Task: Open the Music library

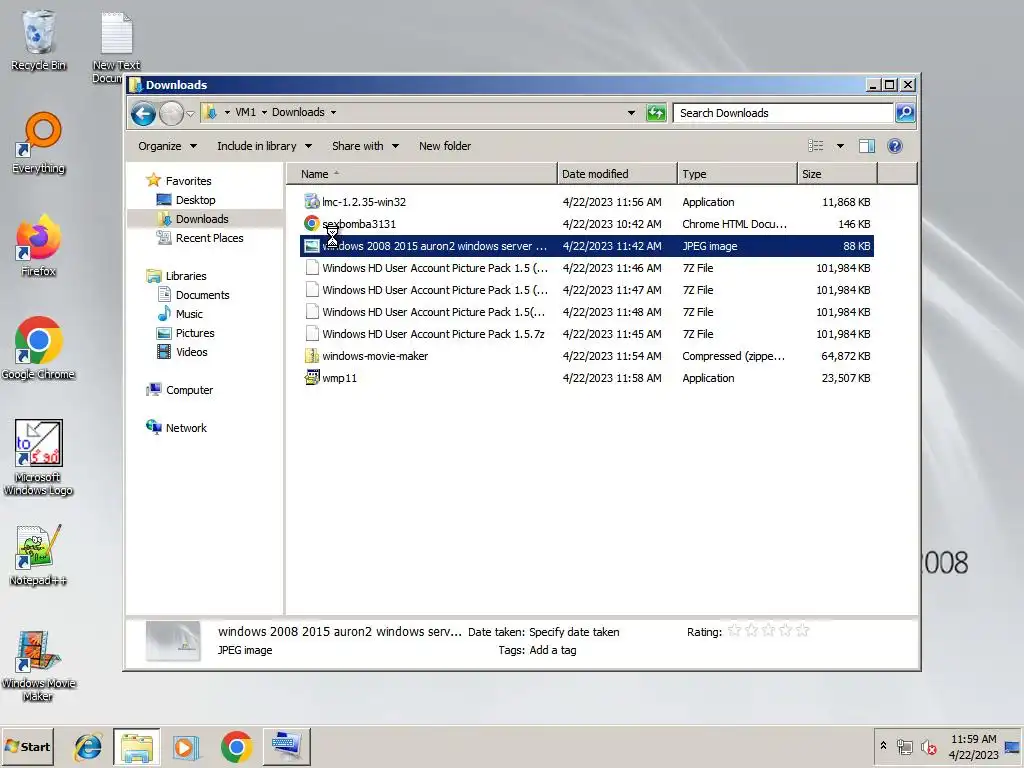Action: (189, 314)
